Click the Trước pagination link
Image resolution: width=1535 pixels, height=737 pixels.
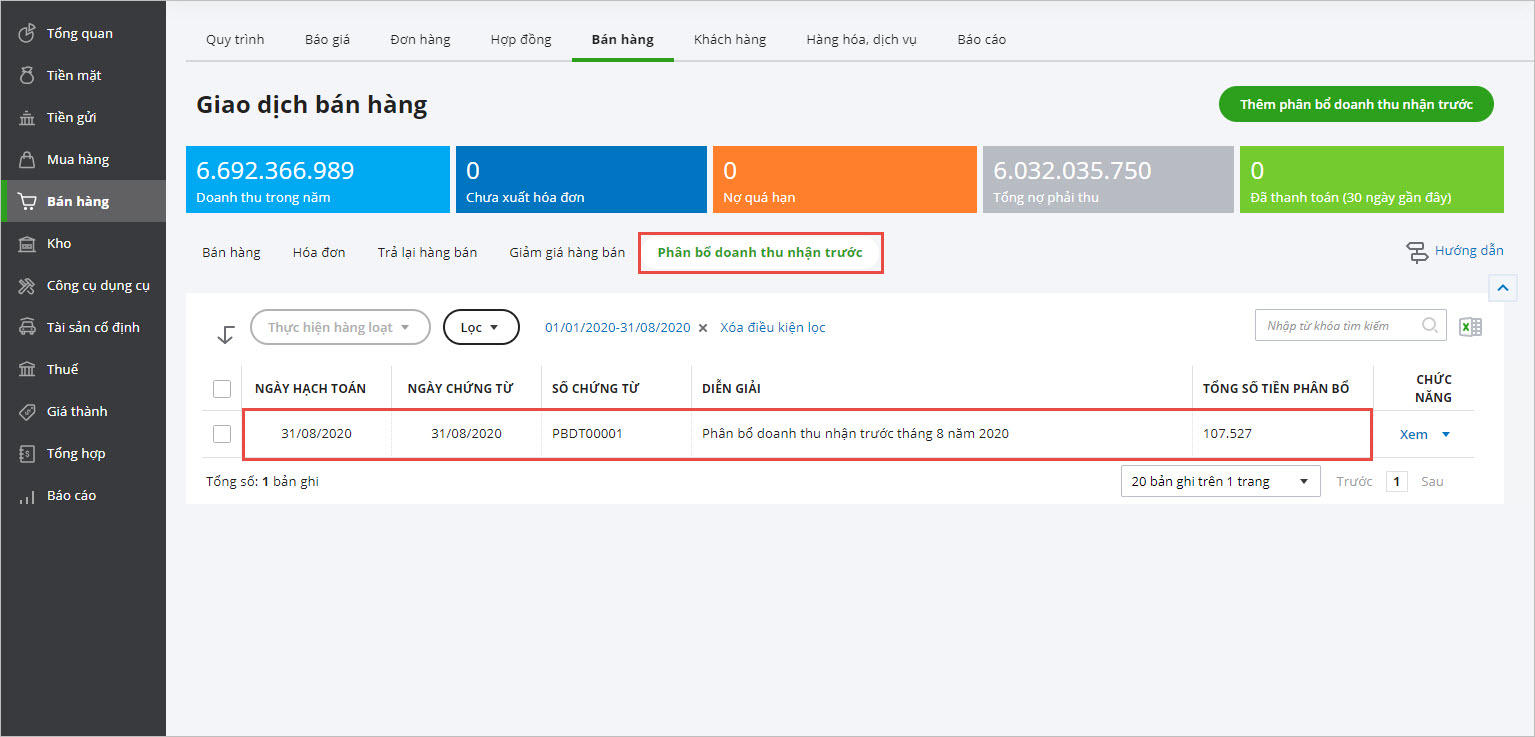tap(1354, 482)
